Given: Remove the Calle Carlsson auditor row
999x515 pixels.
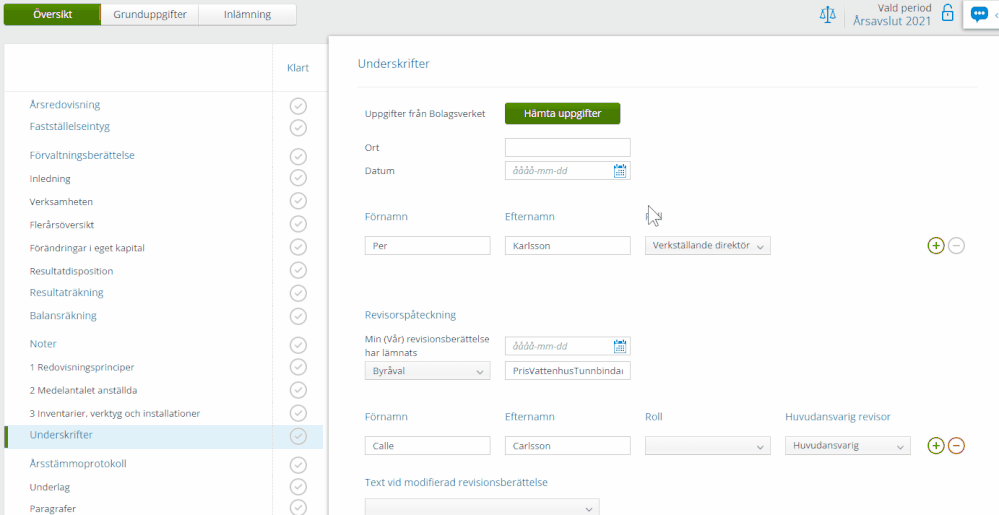Looking at the screenshot, I should 956,446.
